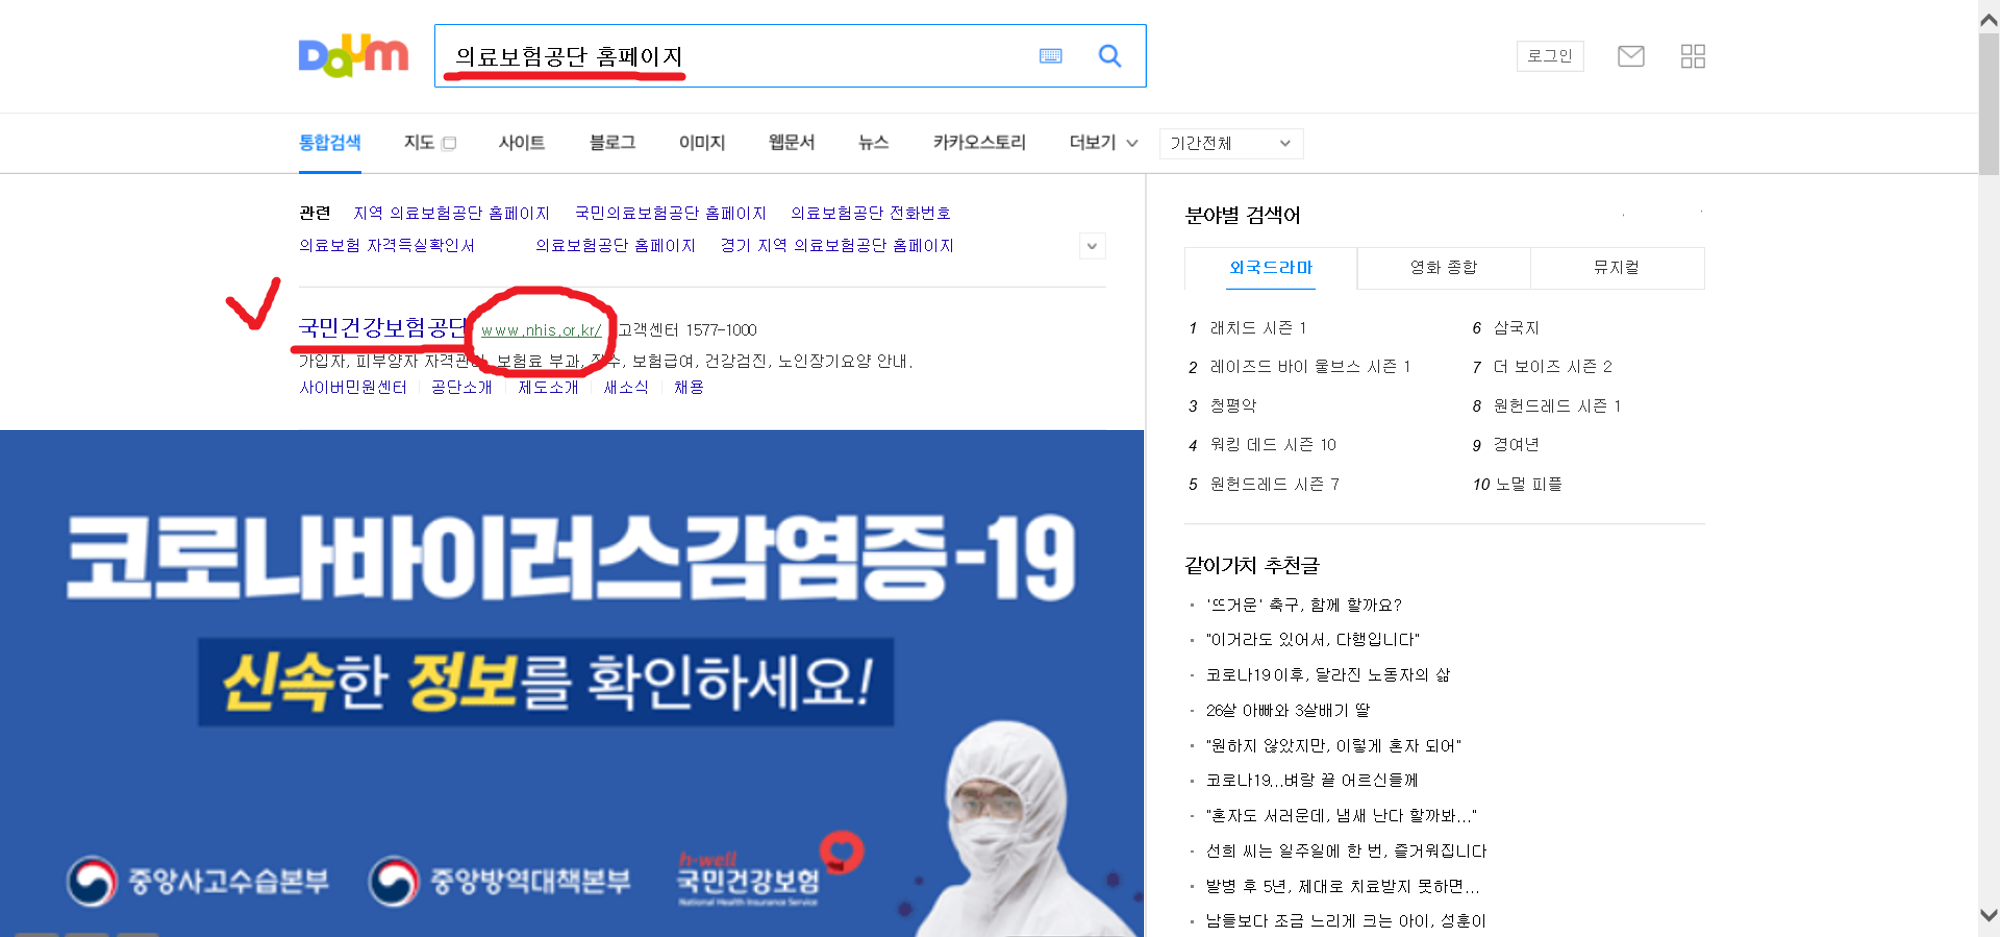Open the 사이버민원센터 sublink
Viewport: 2000px width, 937px height.
353,387
